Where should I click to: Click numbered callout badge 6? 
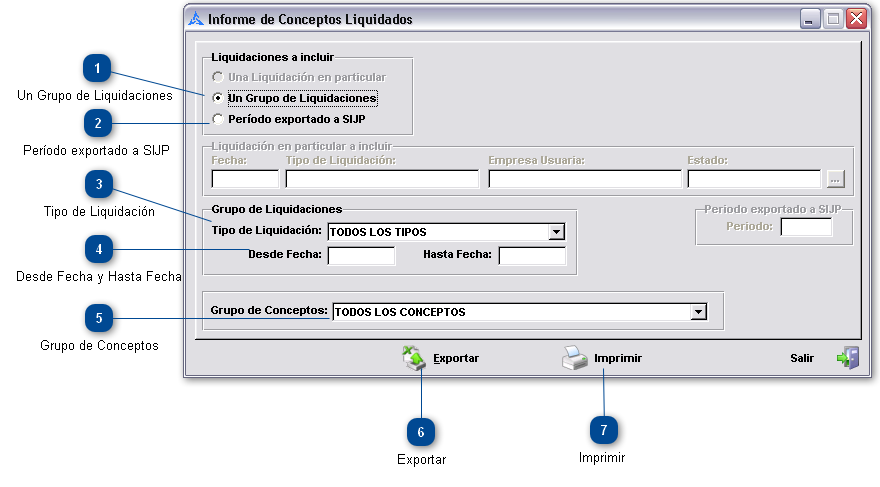(421, 431)
